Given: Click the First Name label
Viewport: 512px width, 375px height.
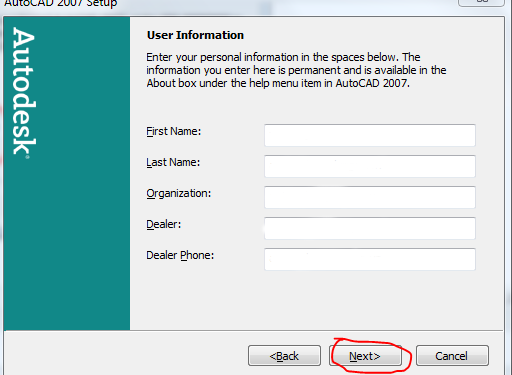Looking at the screenshot, I should point(173,131).
